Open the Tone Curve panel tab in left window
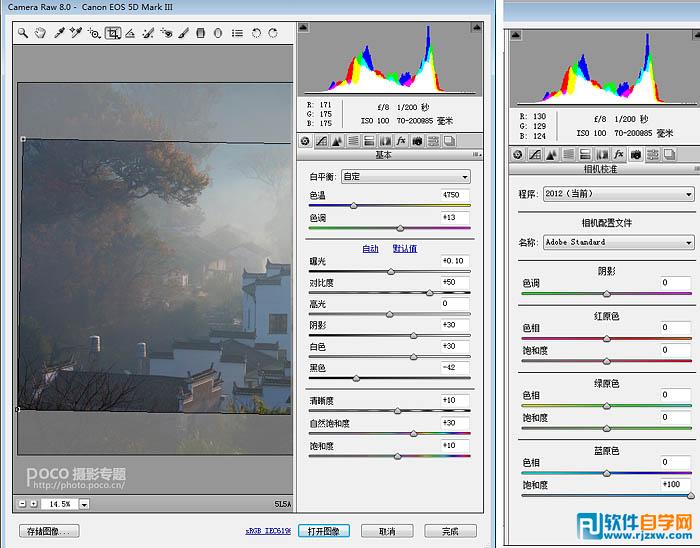The height and width of the screenshot is (548, 700). (x=321, y=141)
